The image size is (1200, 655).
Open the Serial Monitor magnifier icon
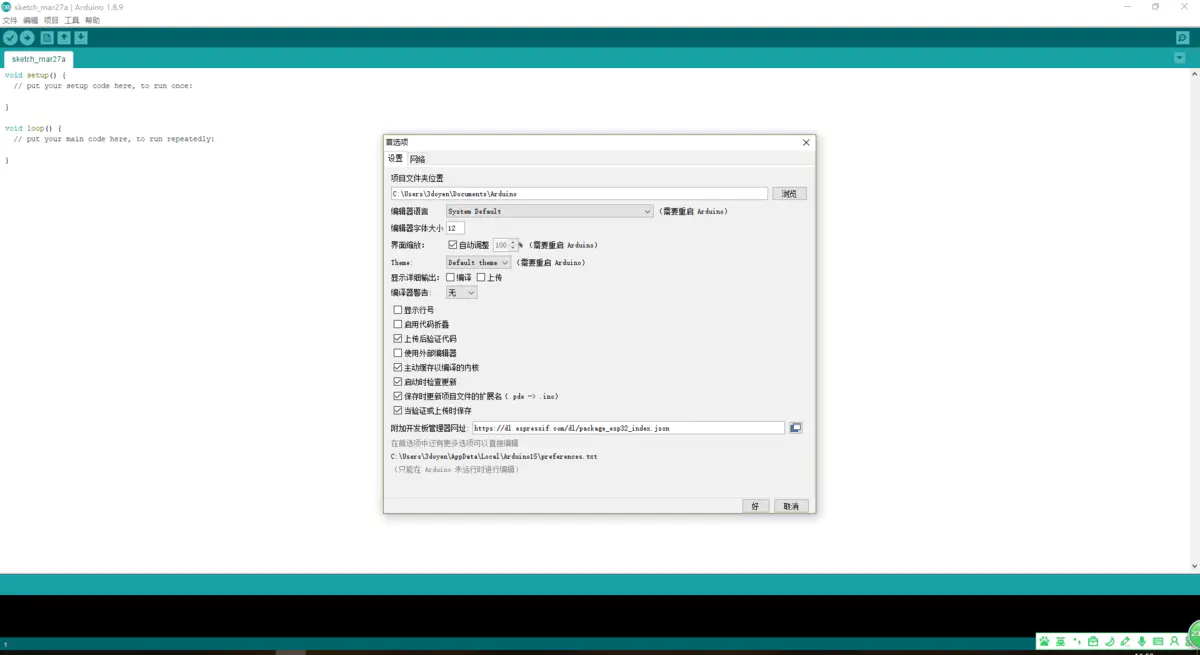pyautogui.click(x=1183, y=38)
